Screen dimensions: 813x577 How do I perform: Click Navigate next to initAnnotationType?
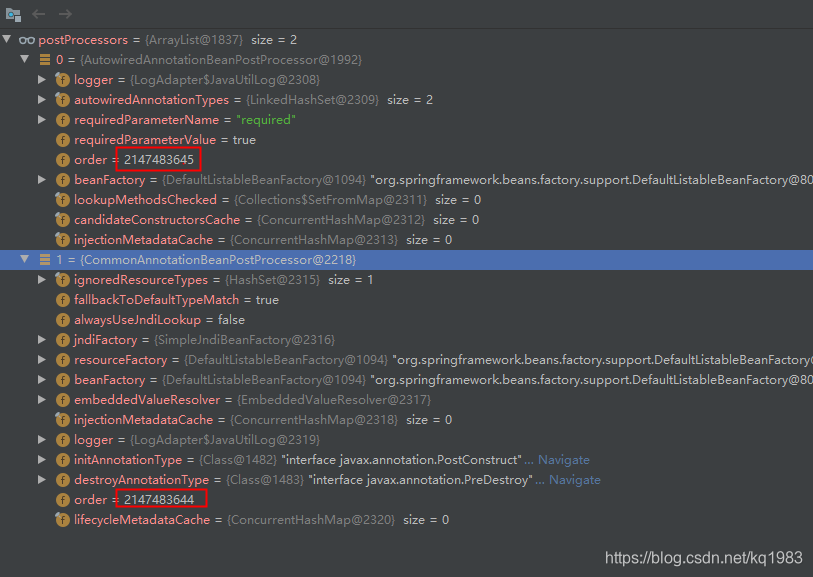pos(563,459)
